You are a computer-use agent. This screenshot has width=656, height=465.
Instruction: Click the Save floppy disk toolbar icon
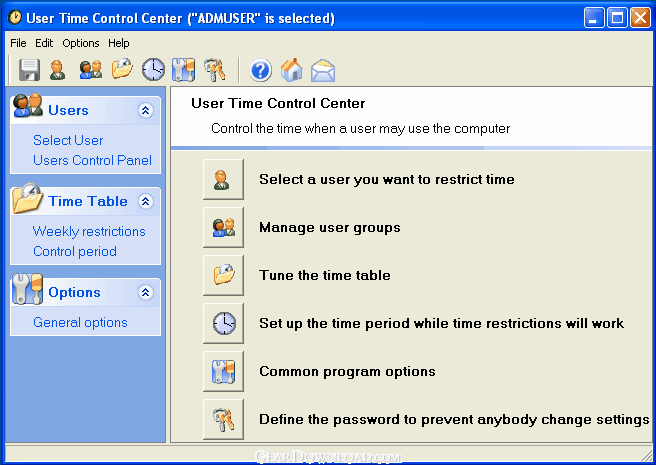pos(29,70)
